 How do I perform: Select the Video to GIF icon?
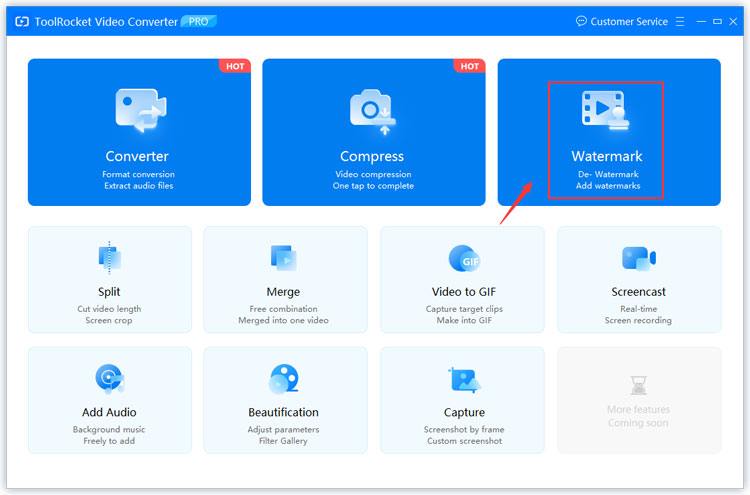pyautogui.click(x=464, y=258)
